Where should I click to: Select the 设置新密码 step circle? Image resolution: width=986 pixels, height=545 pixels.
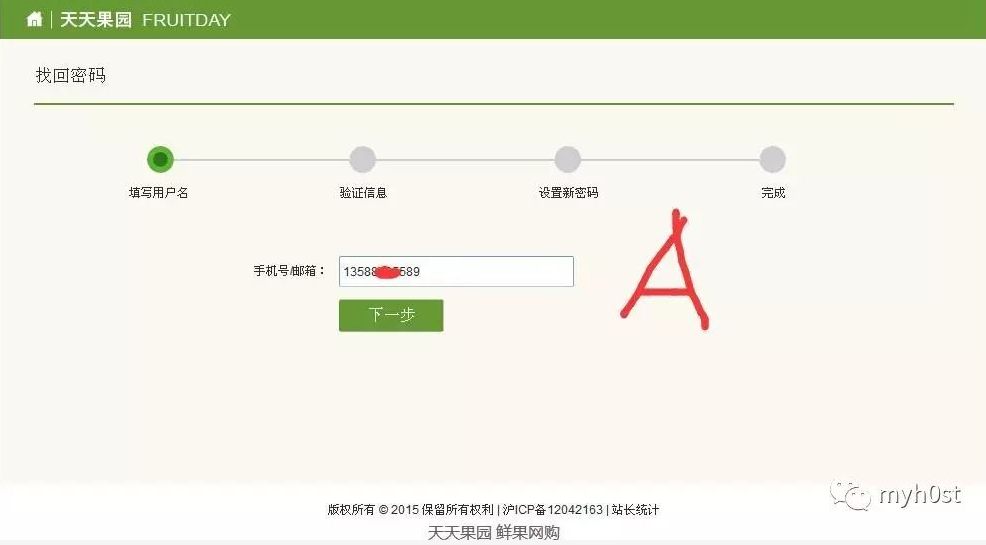[x=568, y=160]
